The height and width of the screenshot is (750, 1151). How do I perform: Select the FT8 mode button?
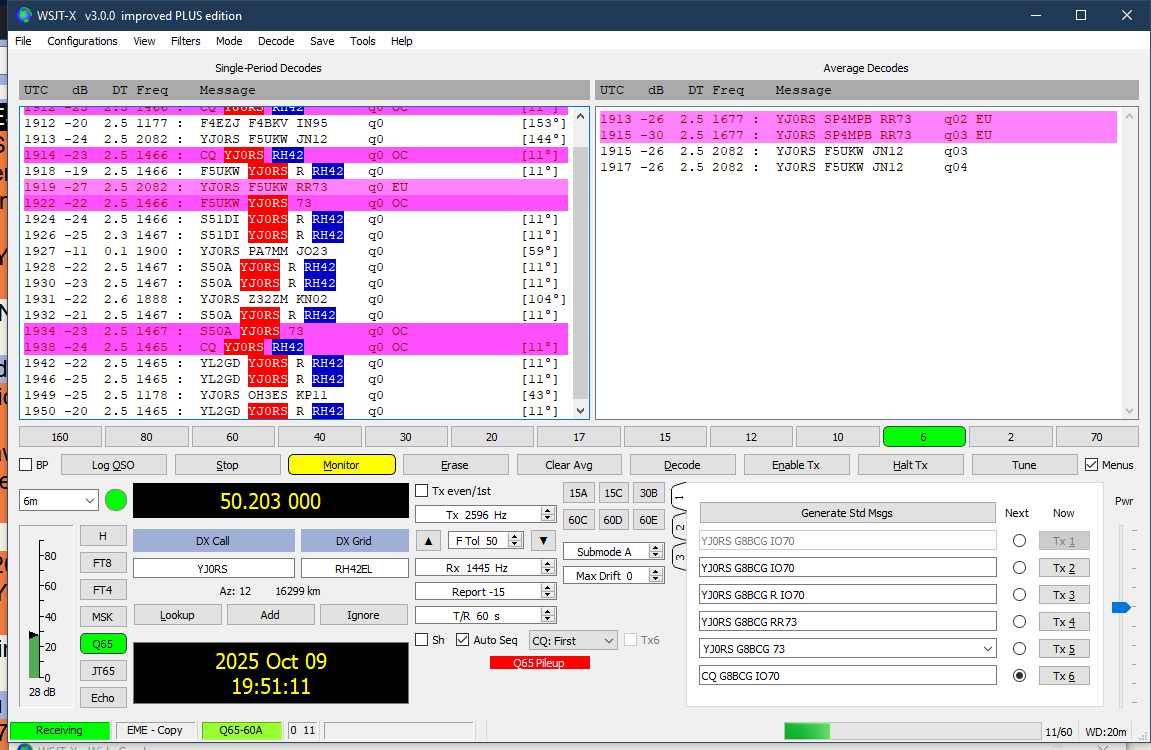102,563
